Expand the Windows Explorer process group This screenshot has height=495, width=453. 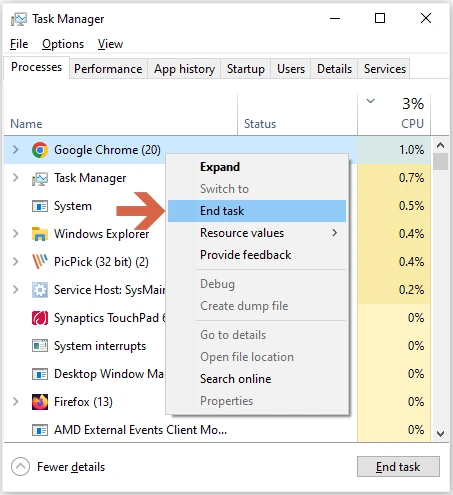point(15,234)
